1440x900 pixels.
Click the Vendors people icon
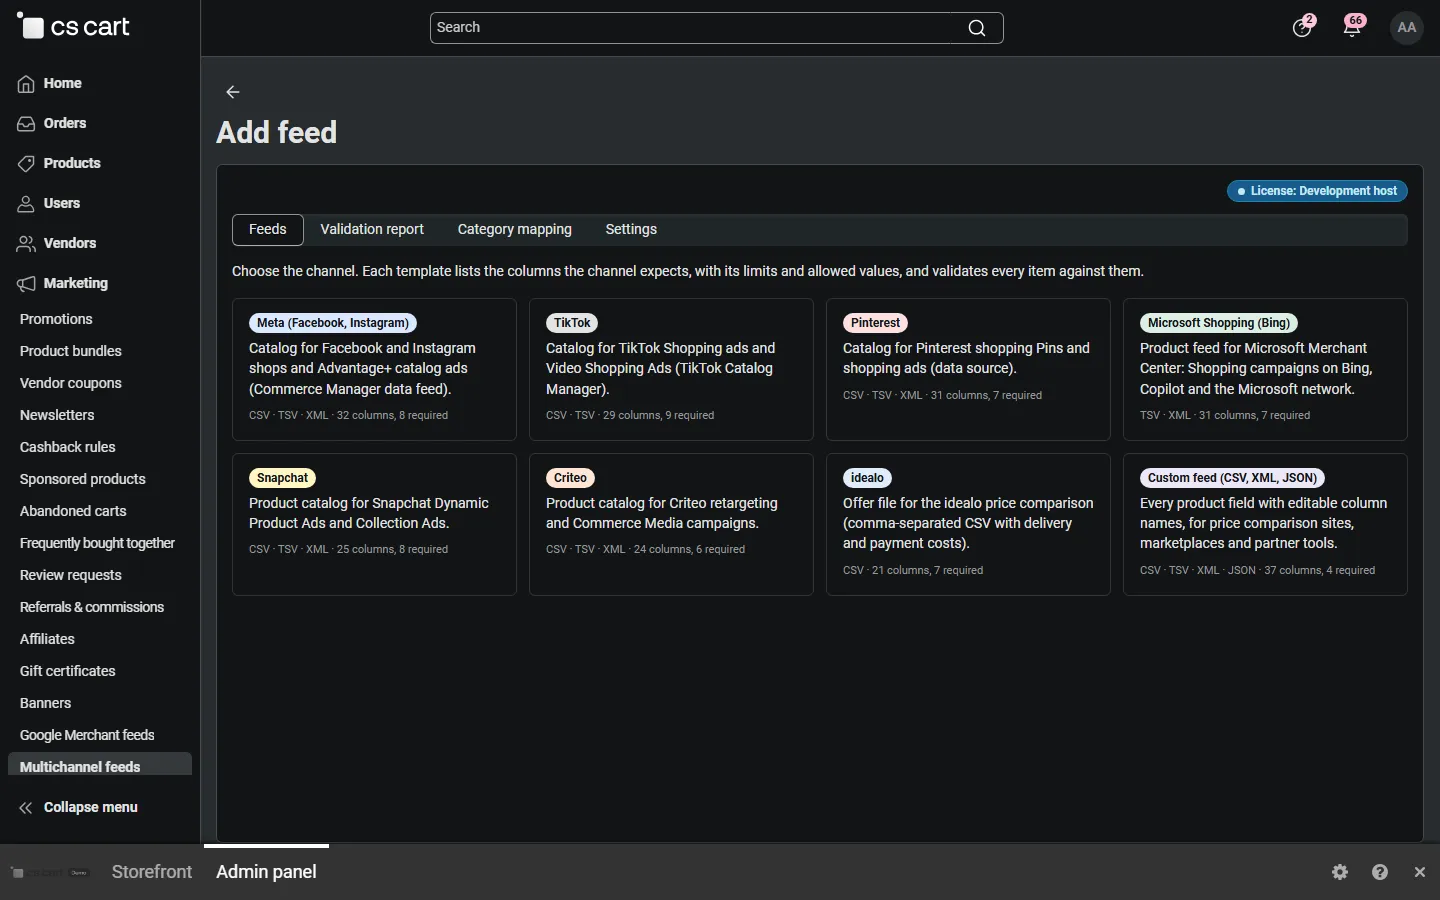(26, 244)
